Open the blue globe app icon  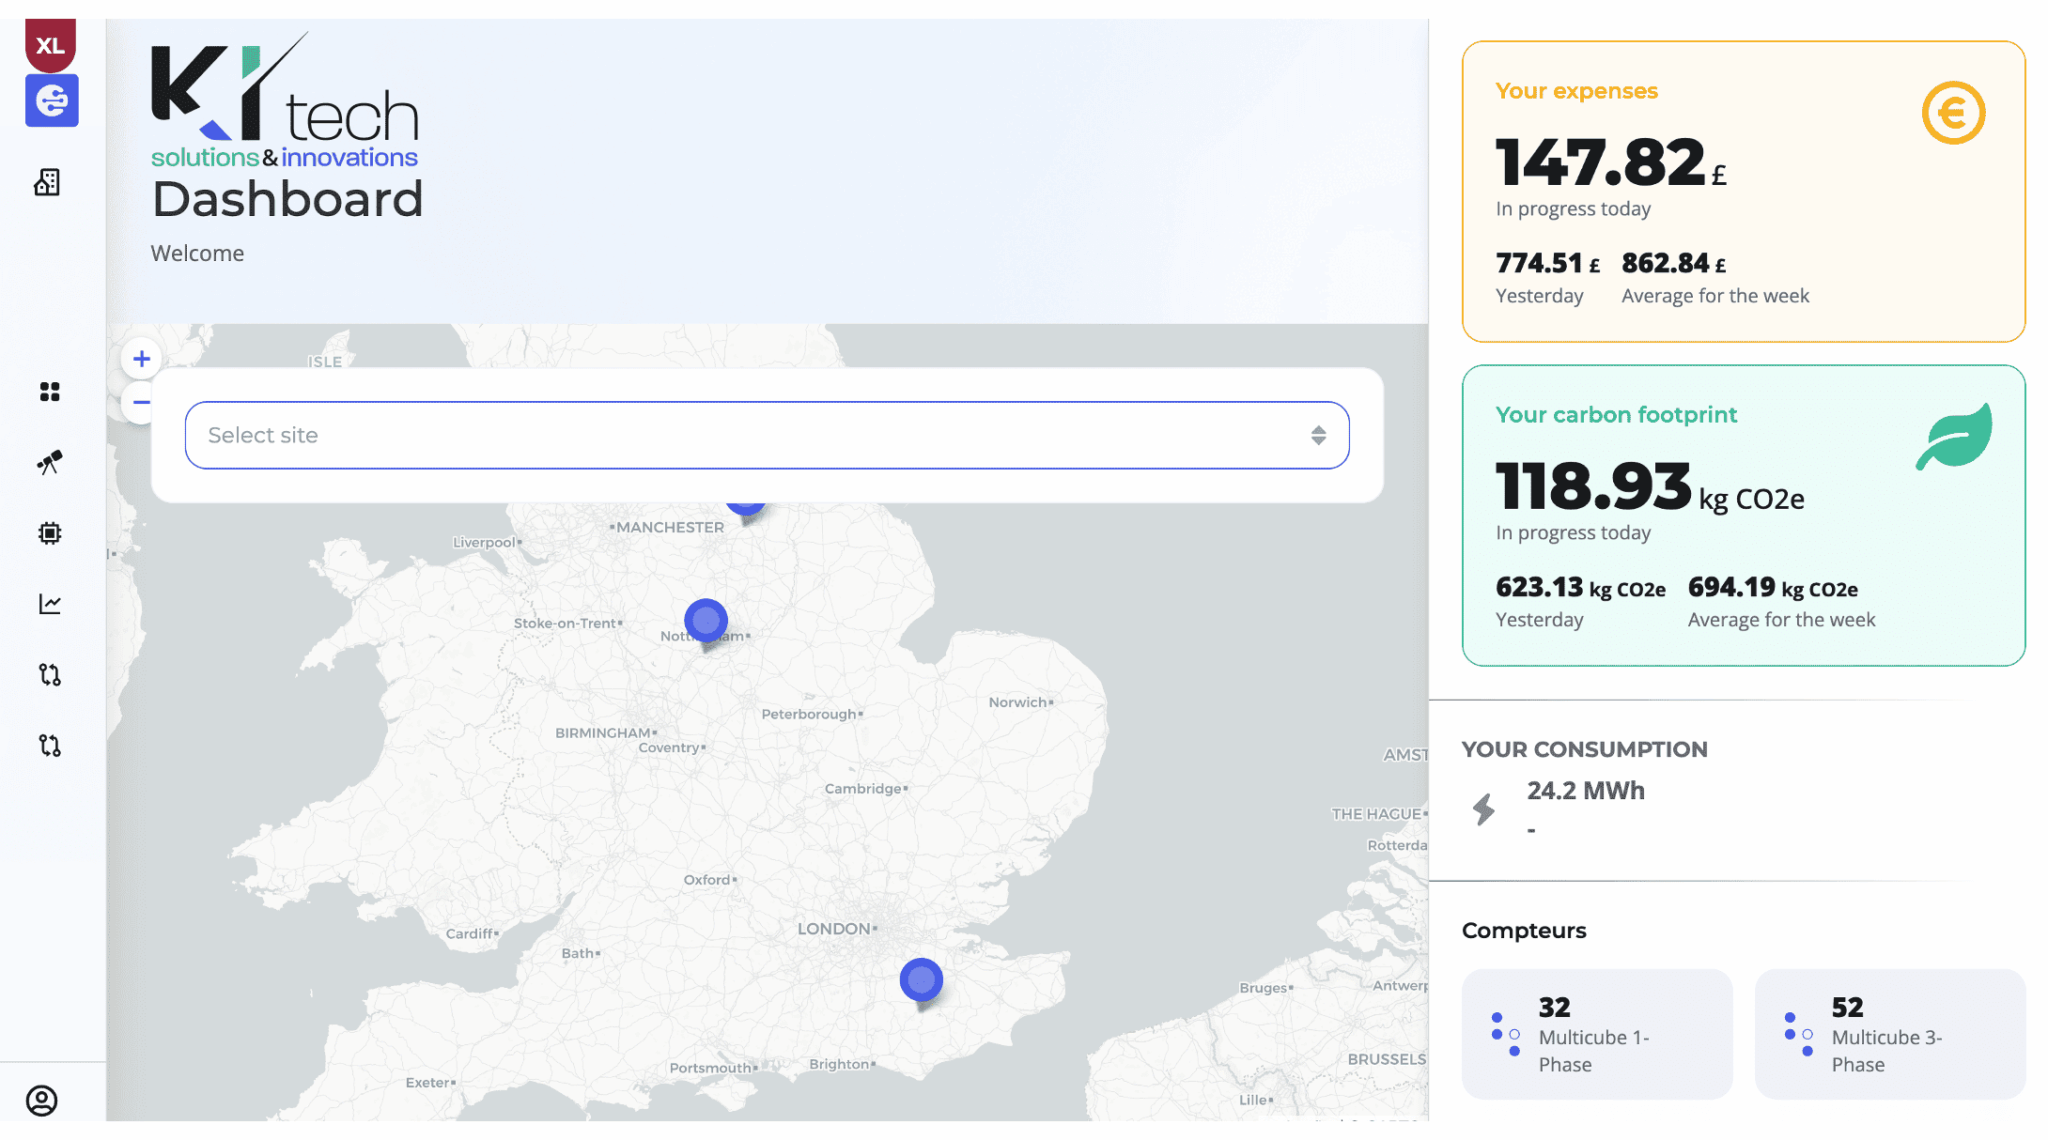click(x=52, y=100)
